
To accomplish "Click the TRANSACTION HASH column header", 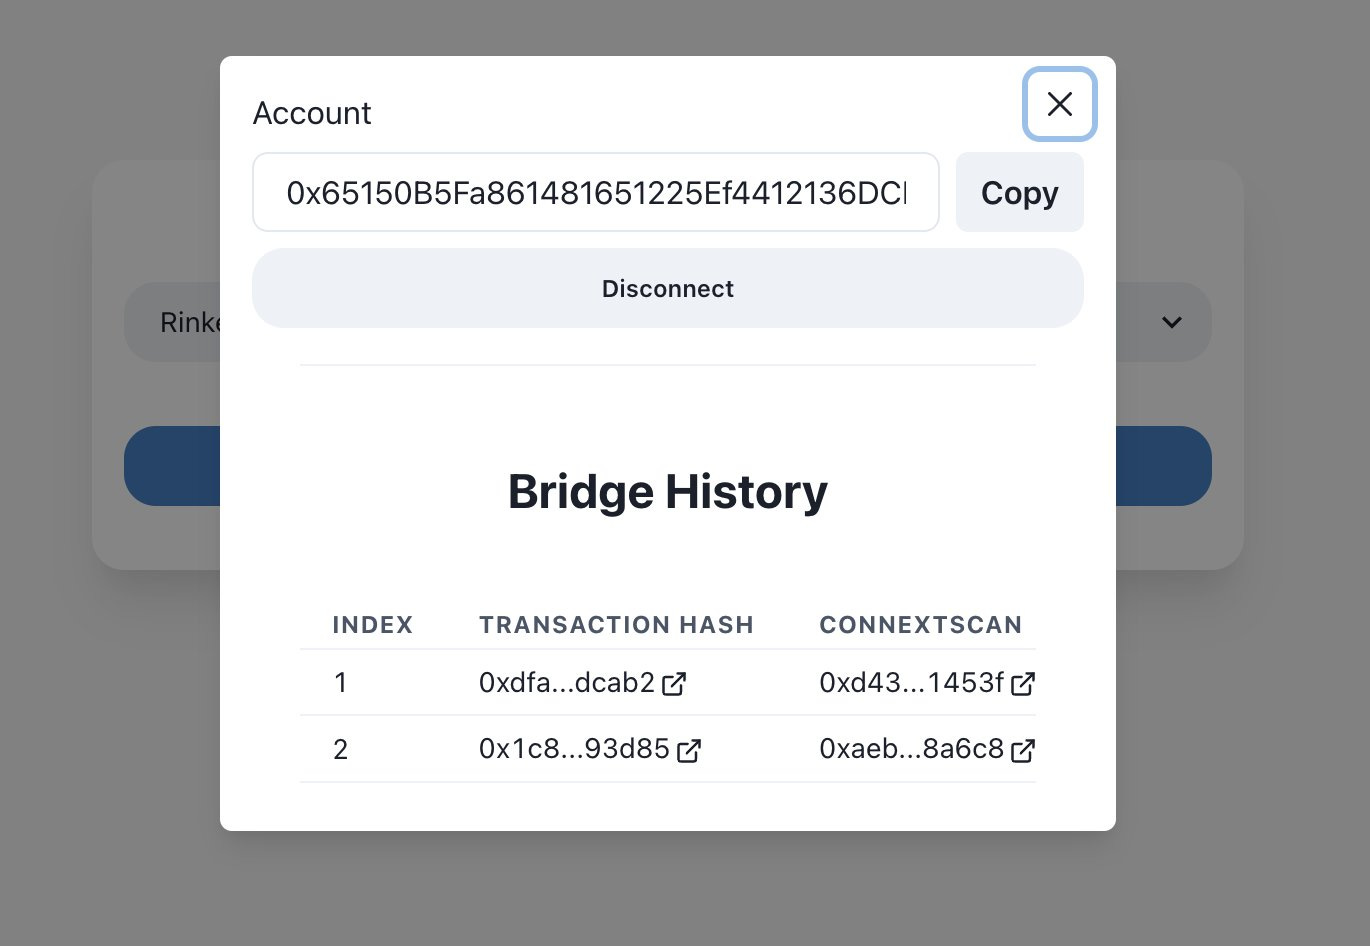I will coord(616,625).
